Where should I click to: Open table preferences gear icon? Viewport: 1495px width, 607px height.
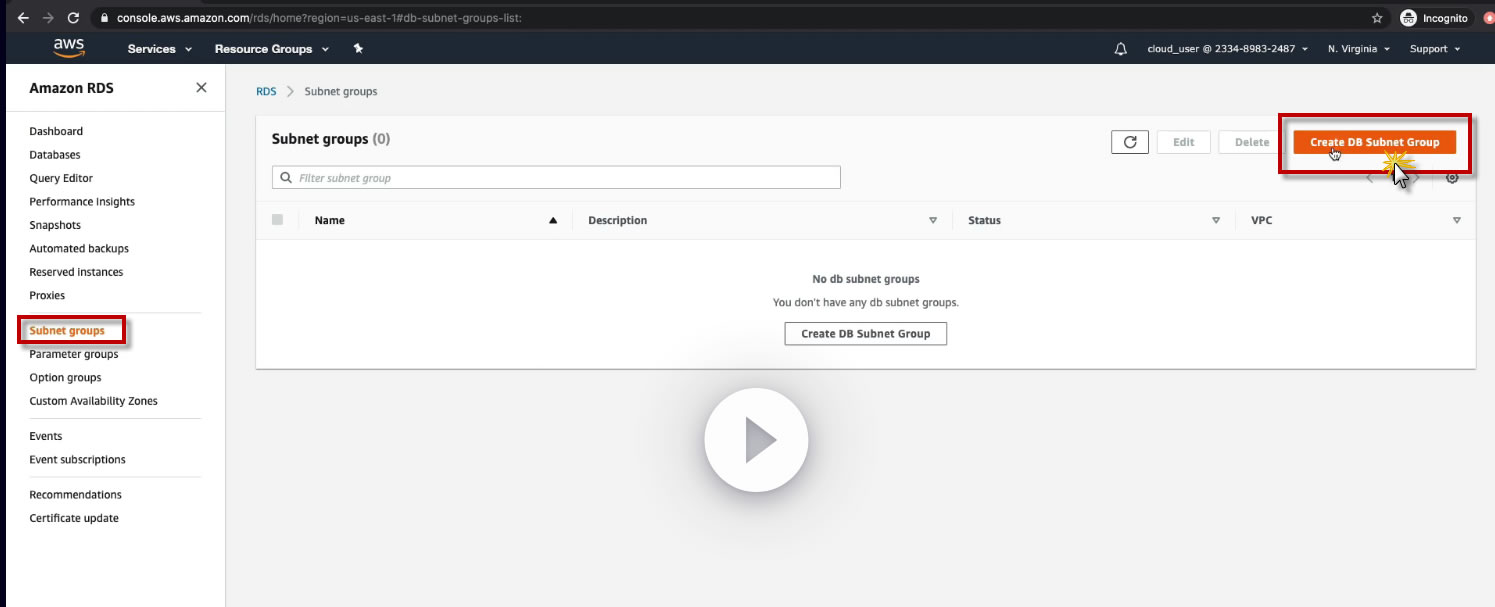(x=1452, y=177)
